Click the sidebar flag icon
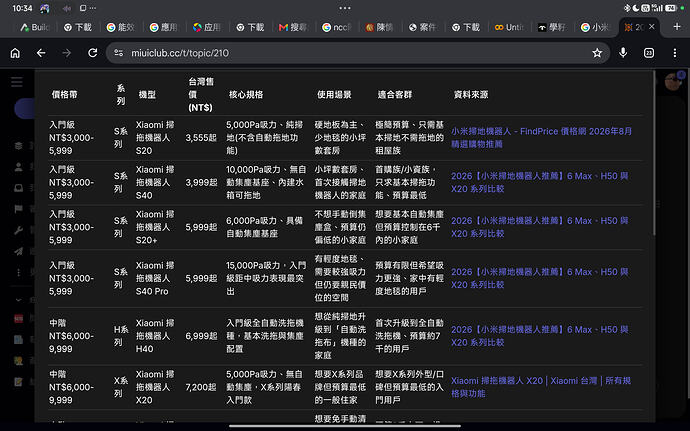The width and height of the screenshot is (690, 431). tap(18, 209)
